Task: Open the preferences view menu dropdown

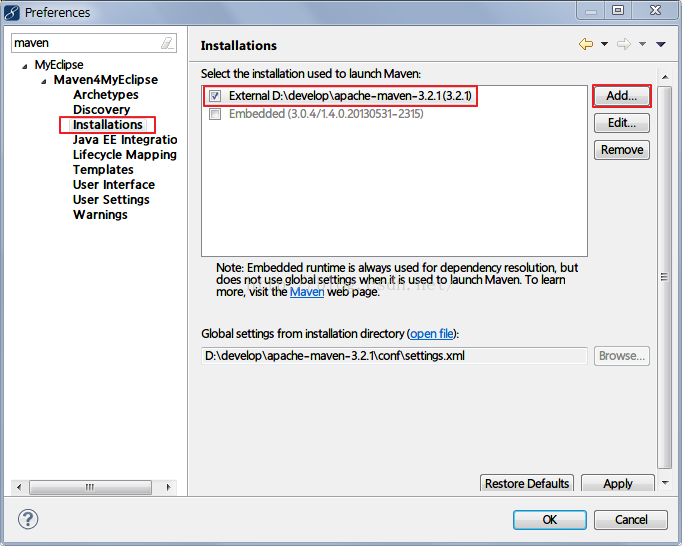Action: (x=661, y=44)
